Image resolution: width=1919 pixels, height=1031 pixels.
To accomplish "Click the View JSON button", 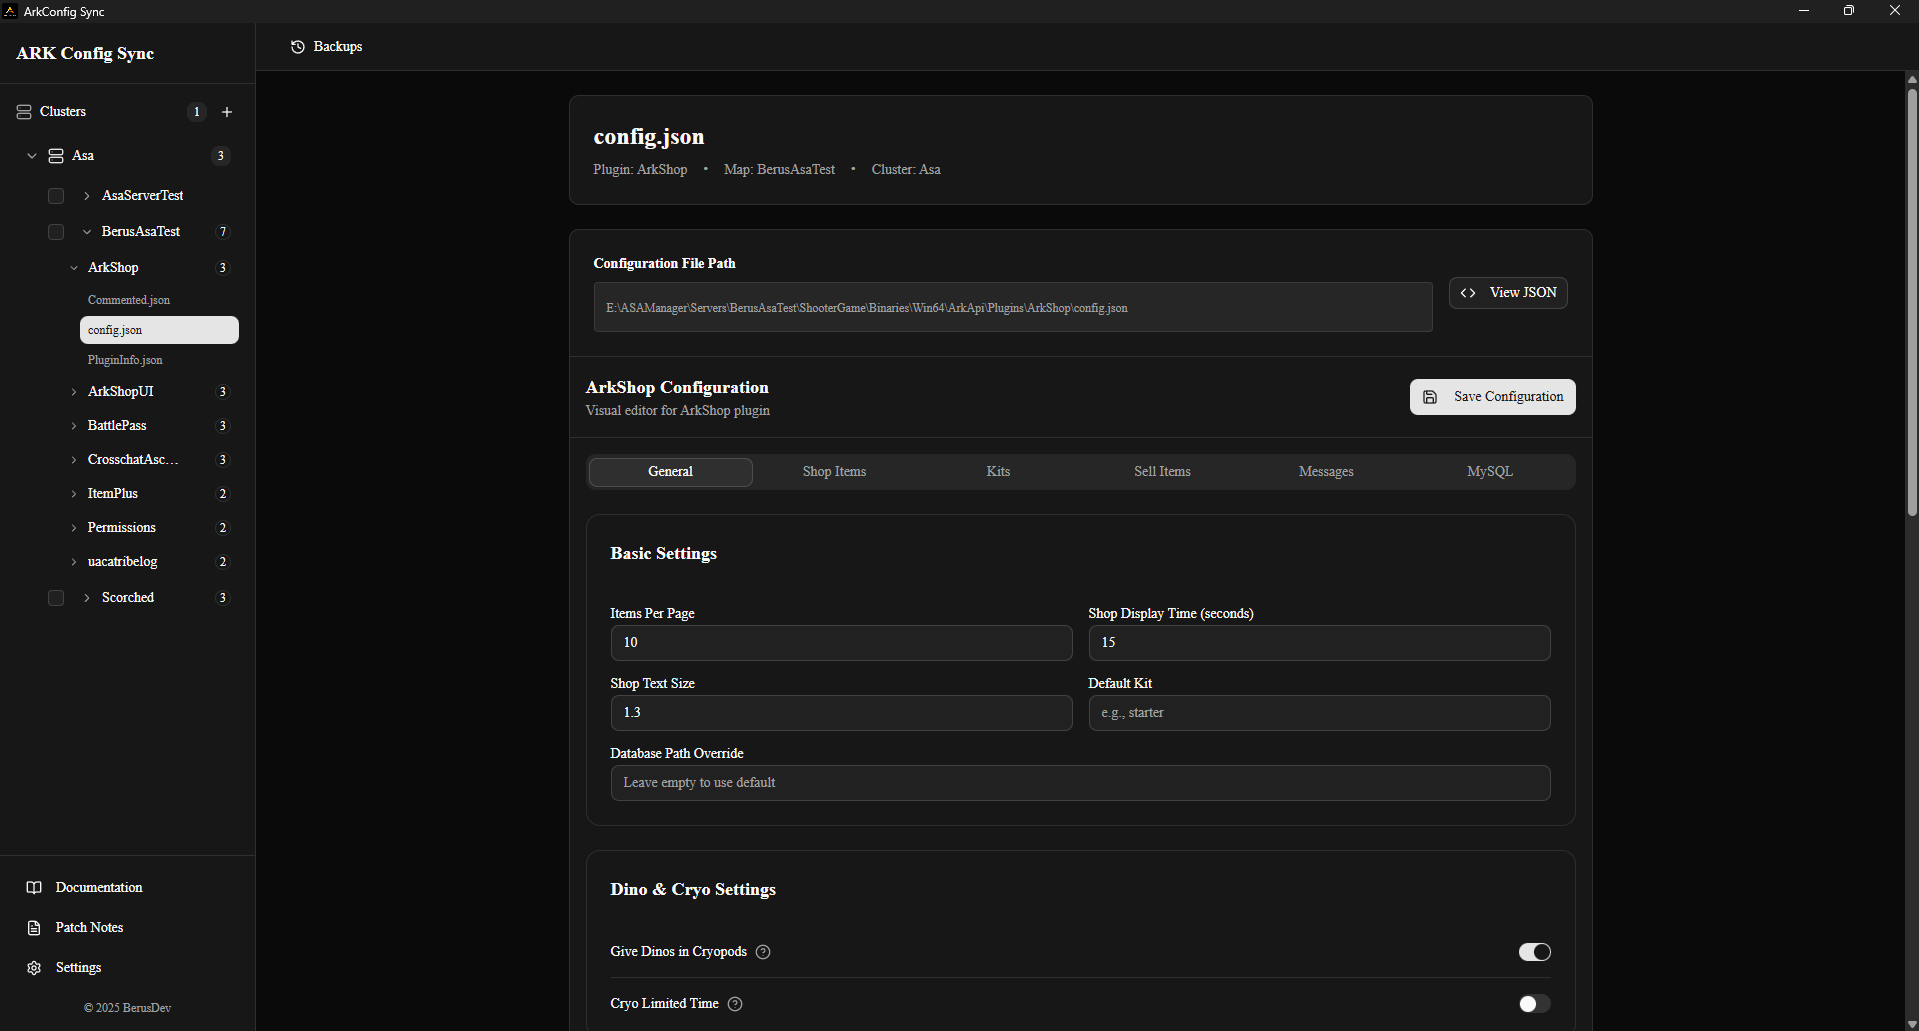I will click(1507, 293).
